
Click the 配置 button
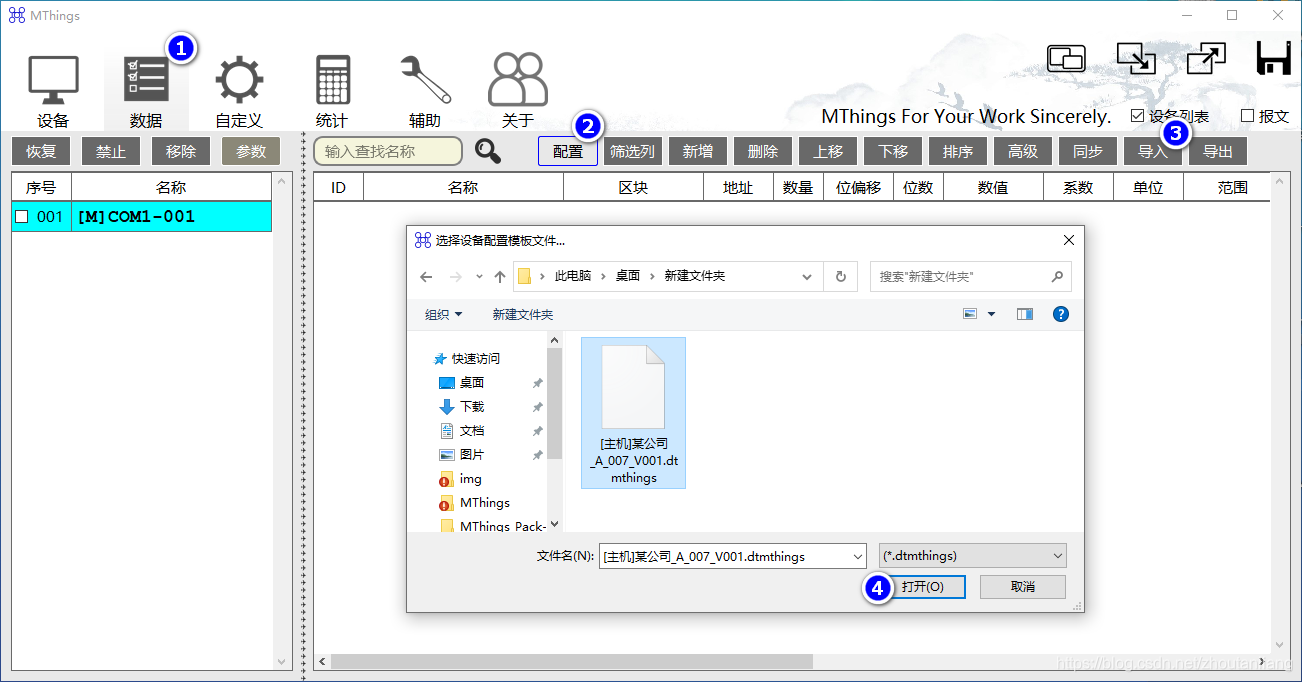coord(568,151)
